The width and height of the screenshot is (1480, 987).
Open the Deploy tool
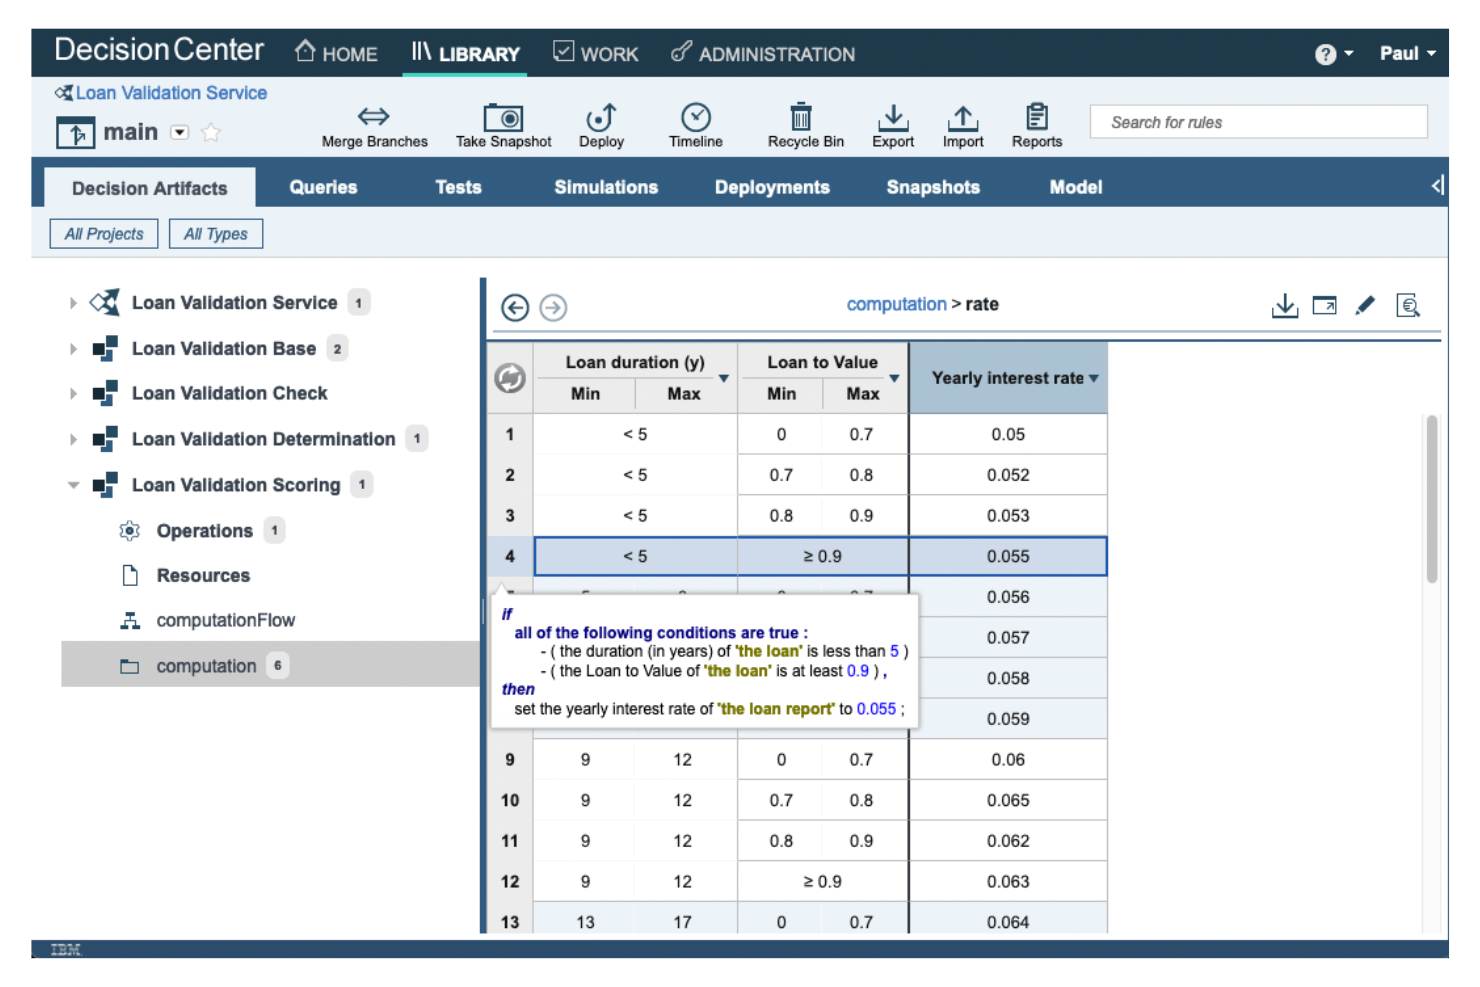(x=601, y=116)
